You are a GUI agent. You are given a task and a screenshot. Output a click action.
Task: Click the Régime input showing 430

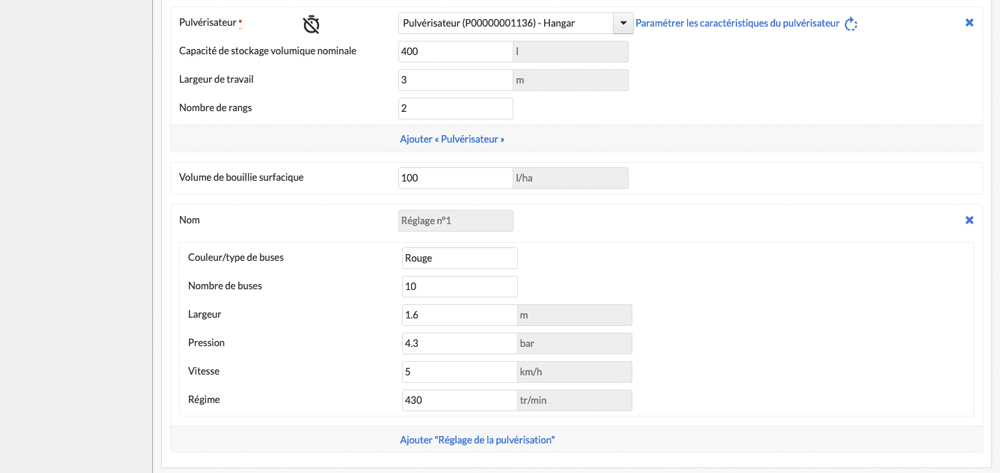pos(460,400)
